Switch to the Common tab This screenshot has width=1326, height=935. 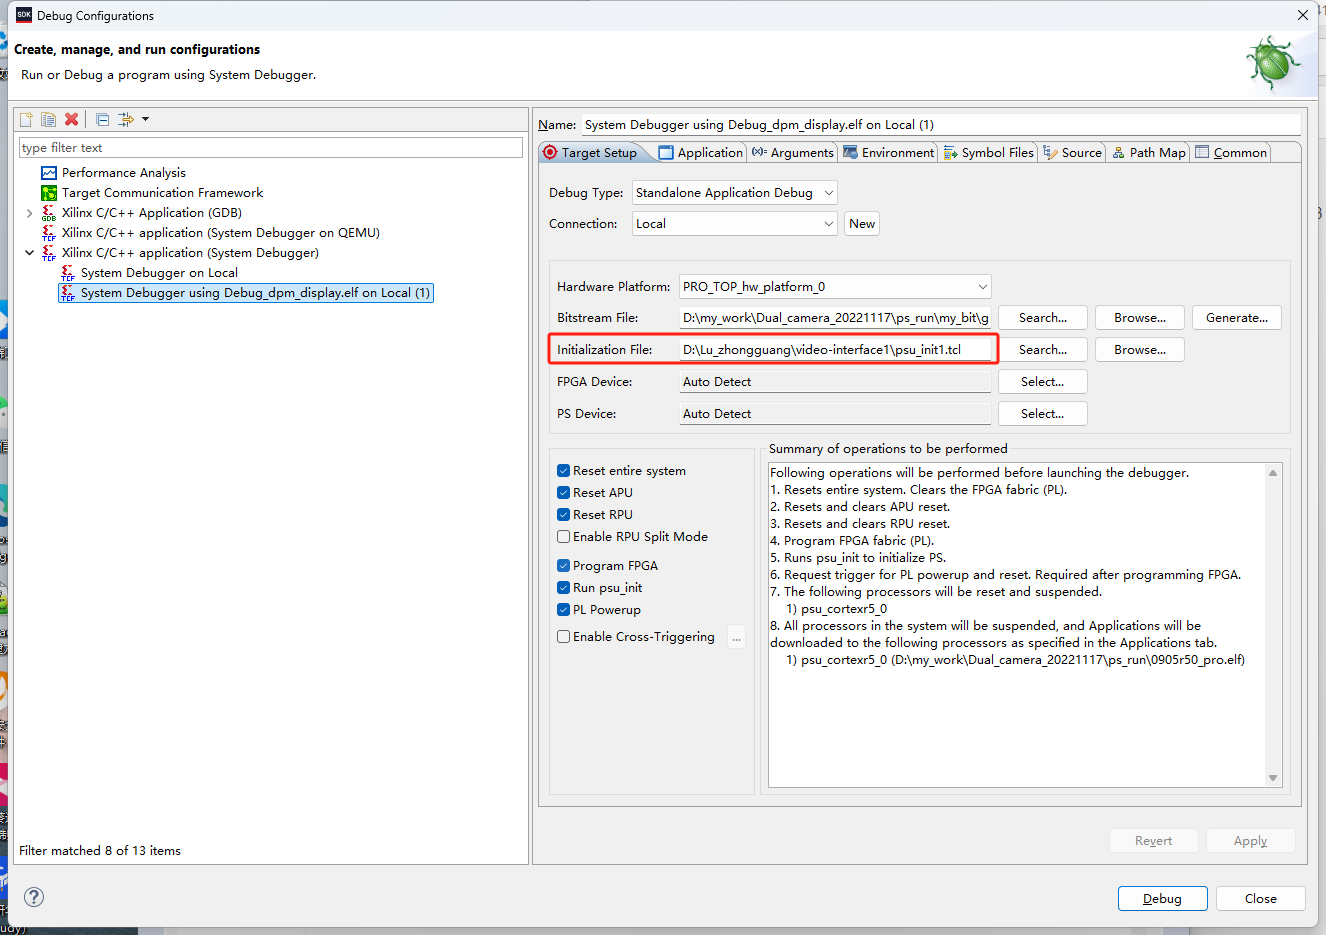click(x=1231, y=152)
